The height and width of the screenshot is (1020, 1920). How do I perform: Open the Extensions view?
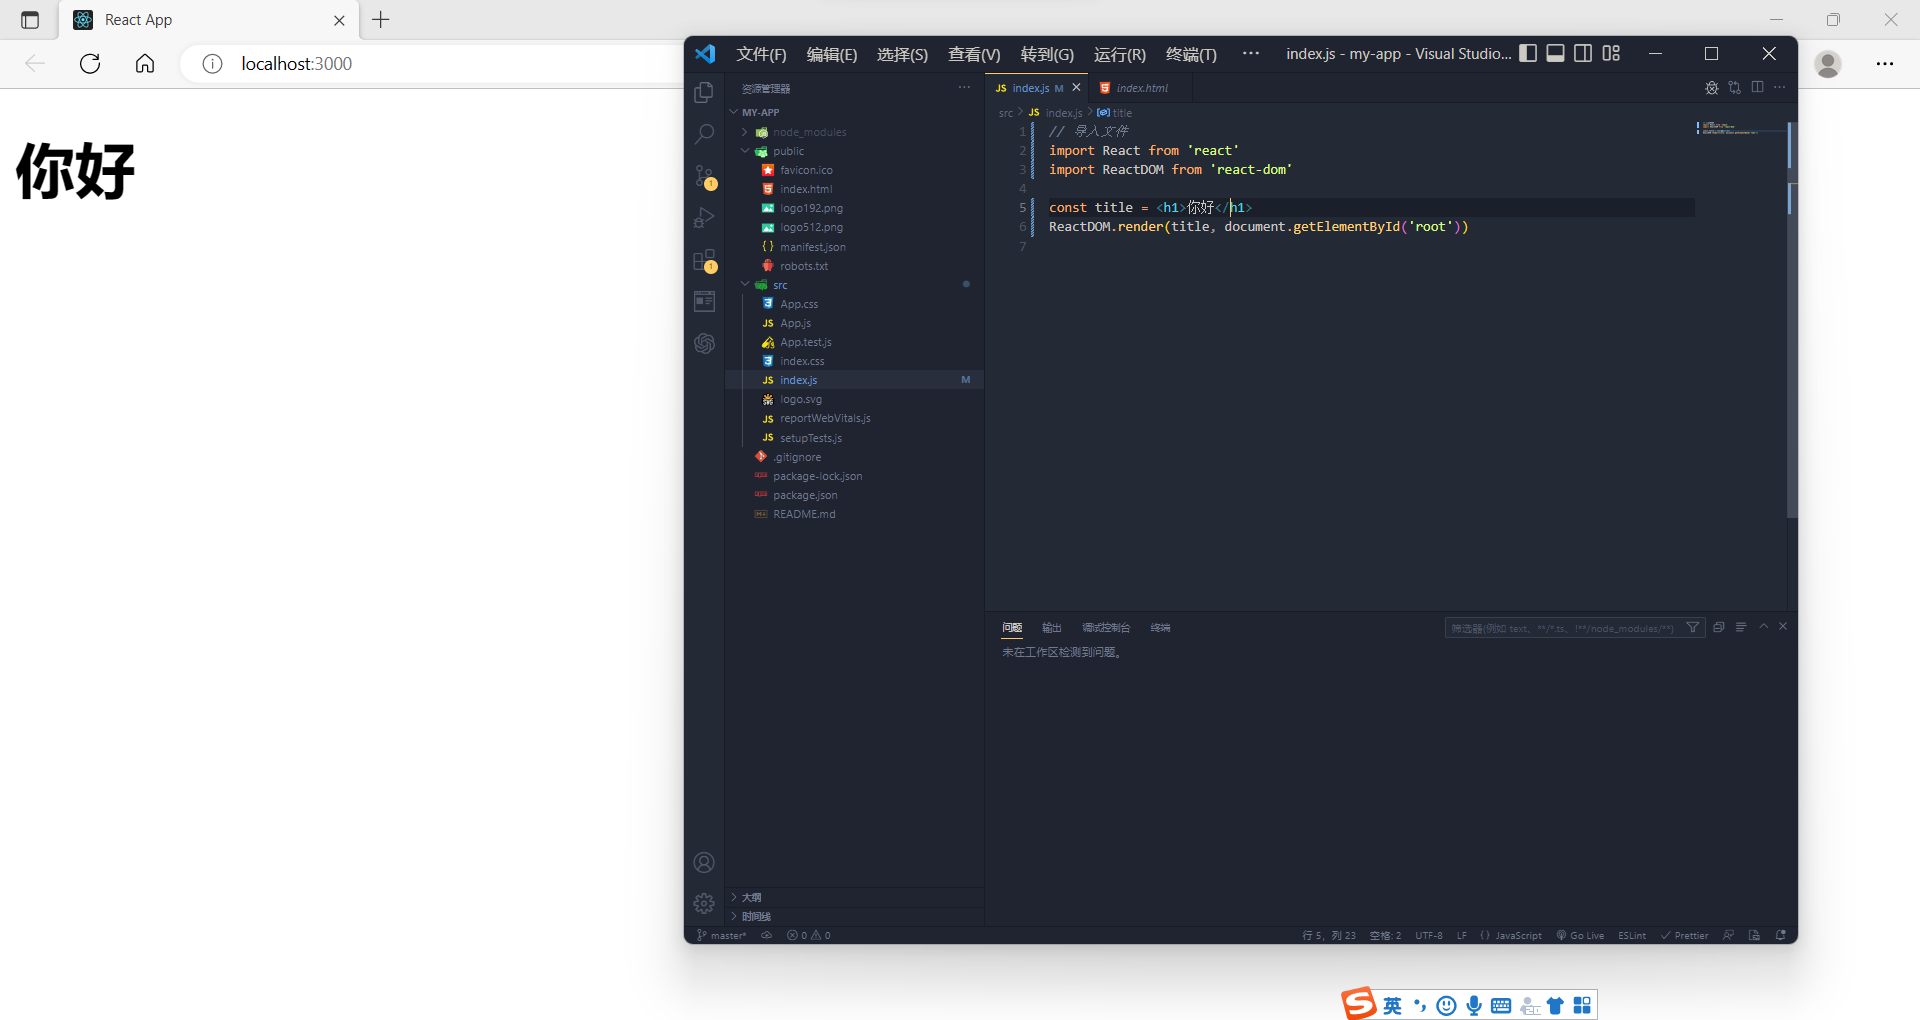(x=704, y=260)
